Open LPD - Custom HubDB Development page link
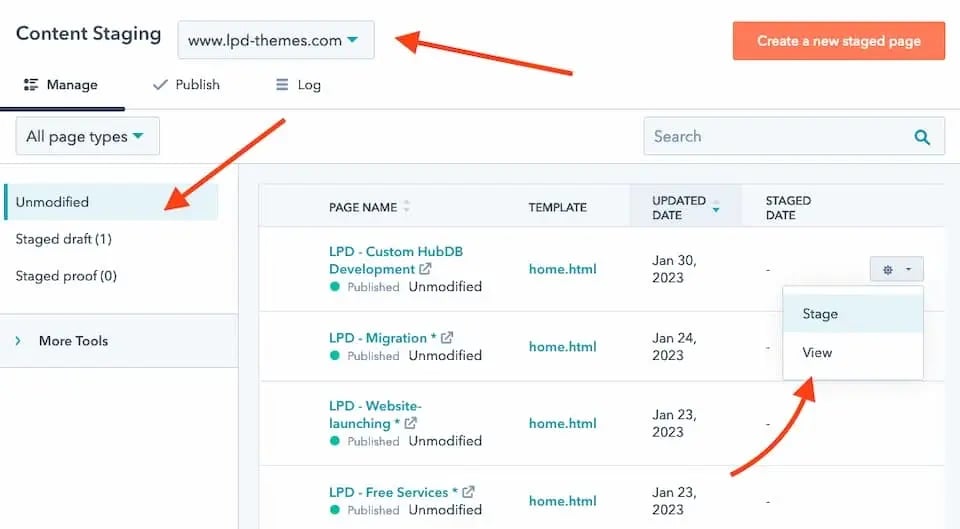The height and width of the screenshot is (529, 960). click(396, 260)
